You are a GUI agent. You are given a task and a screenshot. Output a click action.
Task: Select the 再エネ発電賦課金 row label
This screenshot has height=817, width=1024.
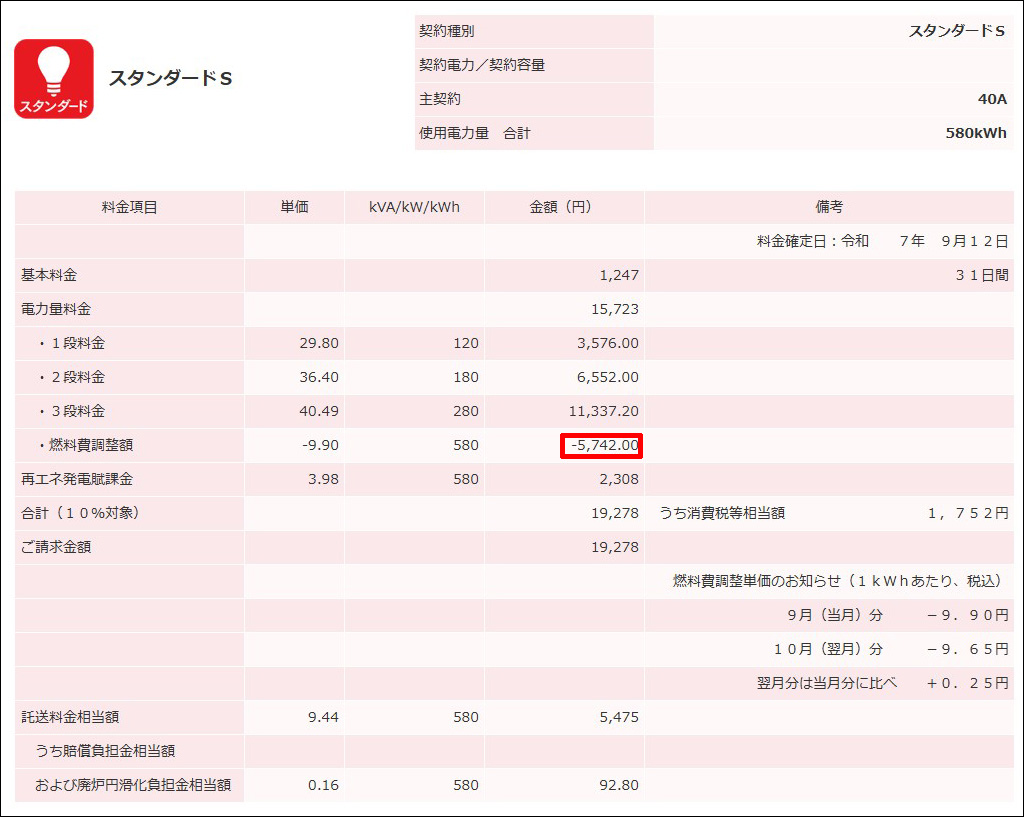[x=77, y=479]
